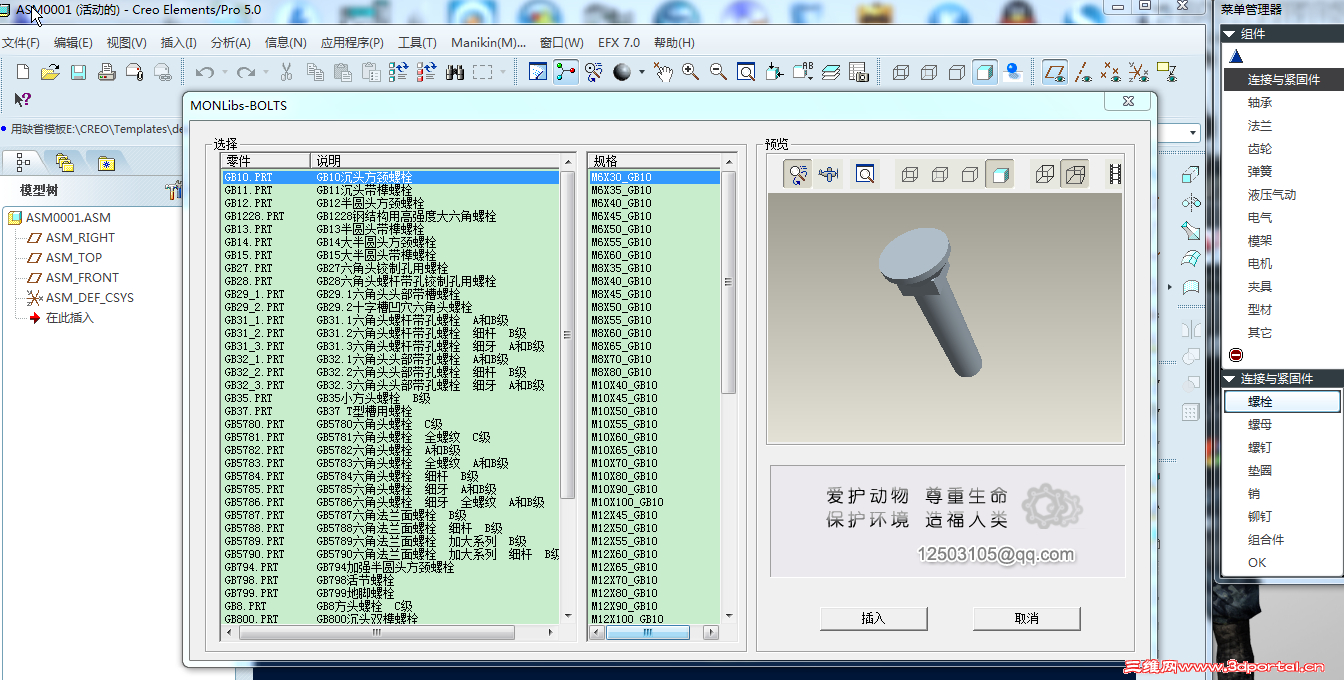Toggle datum axis display
1344x680 pixels.
(1082, 72)
